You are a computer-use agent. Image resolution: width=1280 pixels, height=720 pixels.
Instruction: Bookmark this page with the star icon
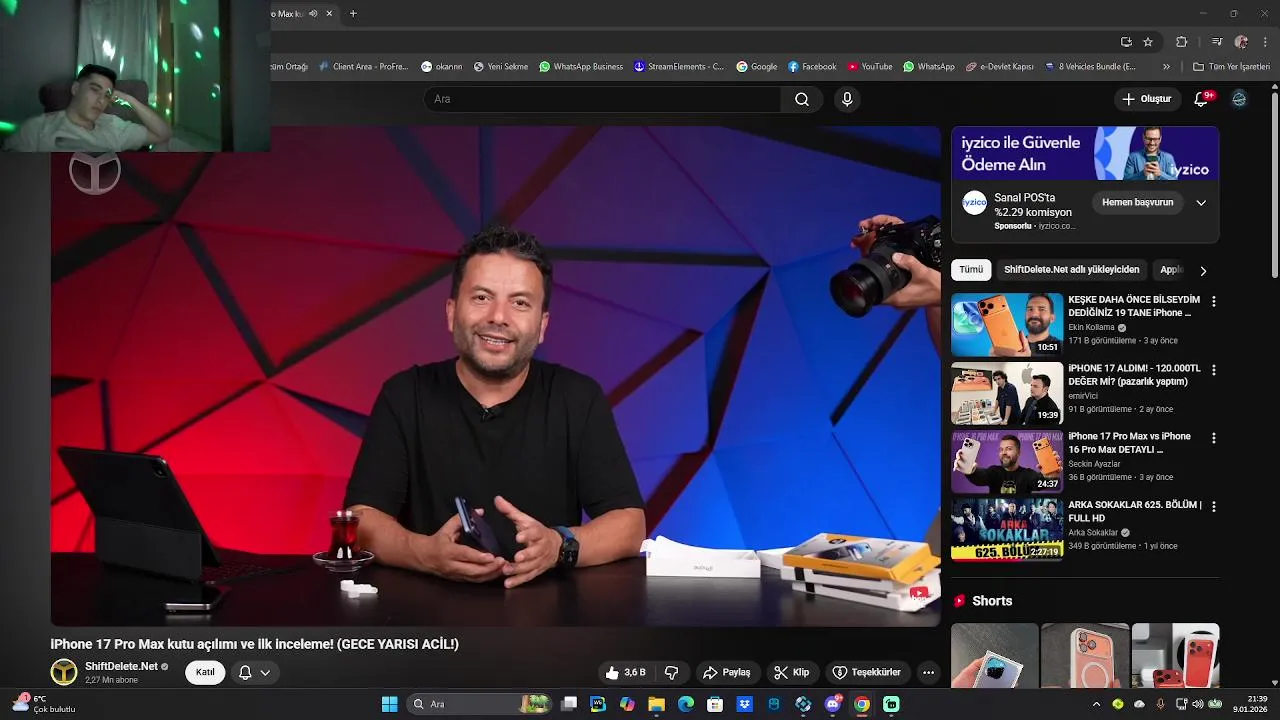1148,42
